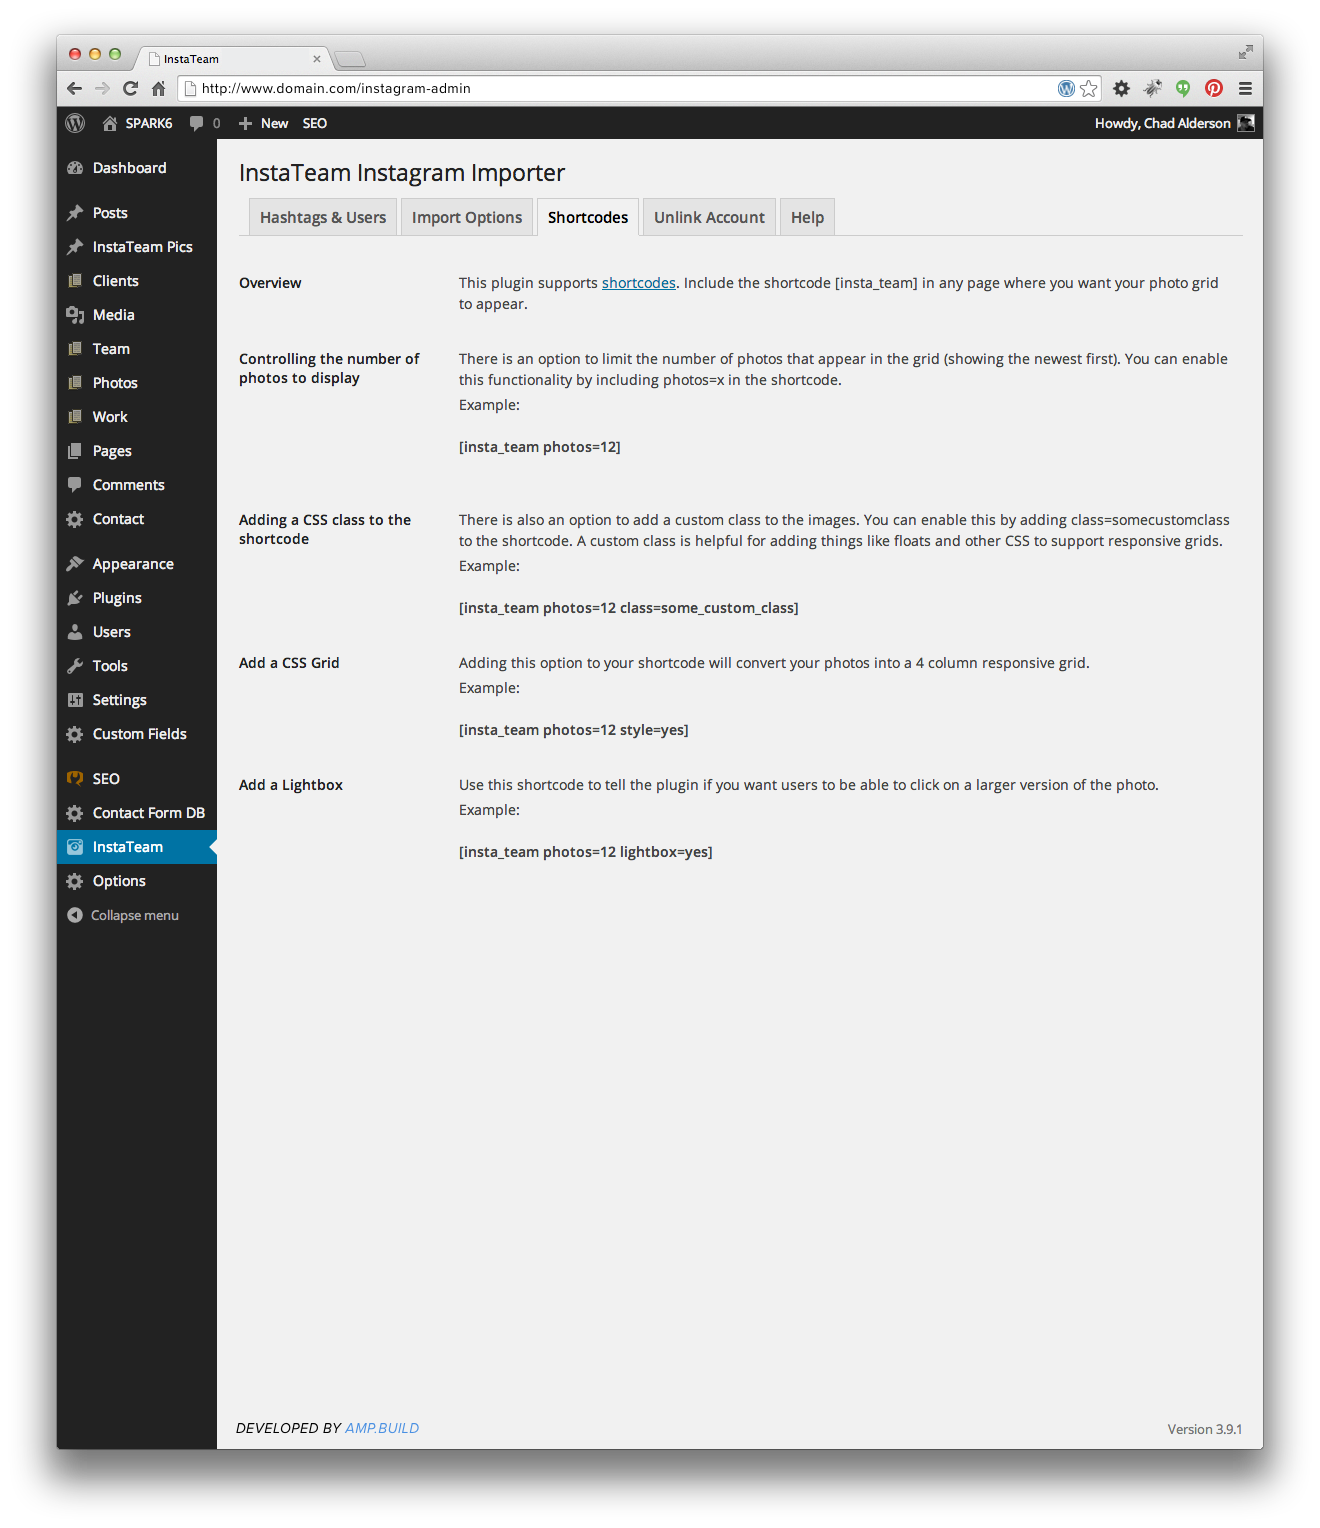
Task: Open Dashboard in sidebar
Action: (137, 168)
